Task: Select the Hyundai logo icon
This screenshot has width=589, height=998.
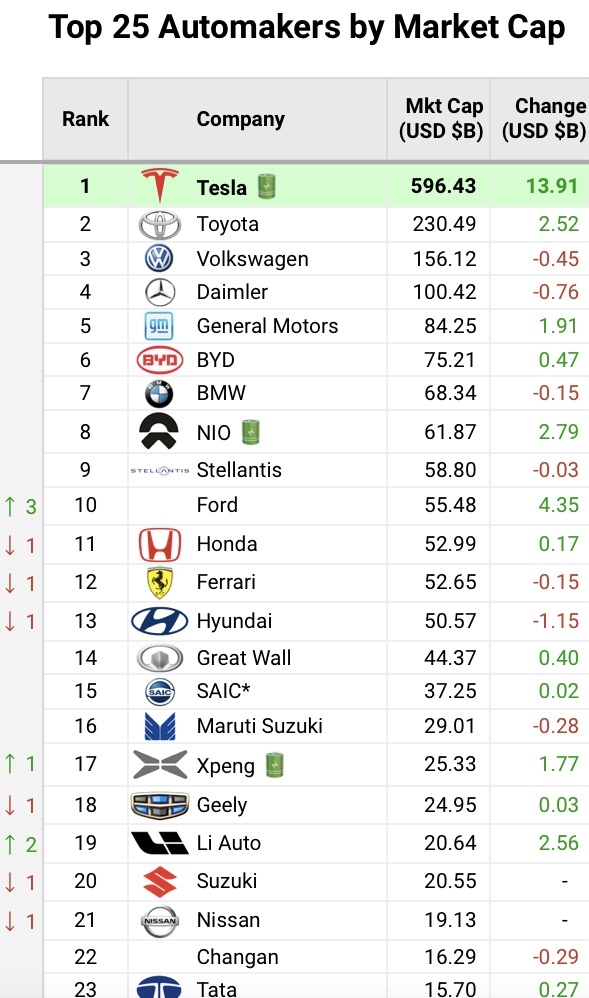Action: (x=159, y=621)
